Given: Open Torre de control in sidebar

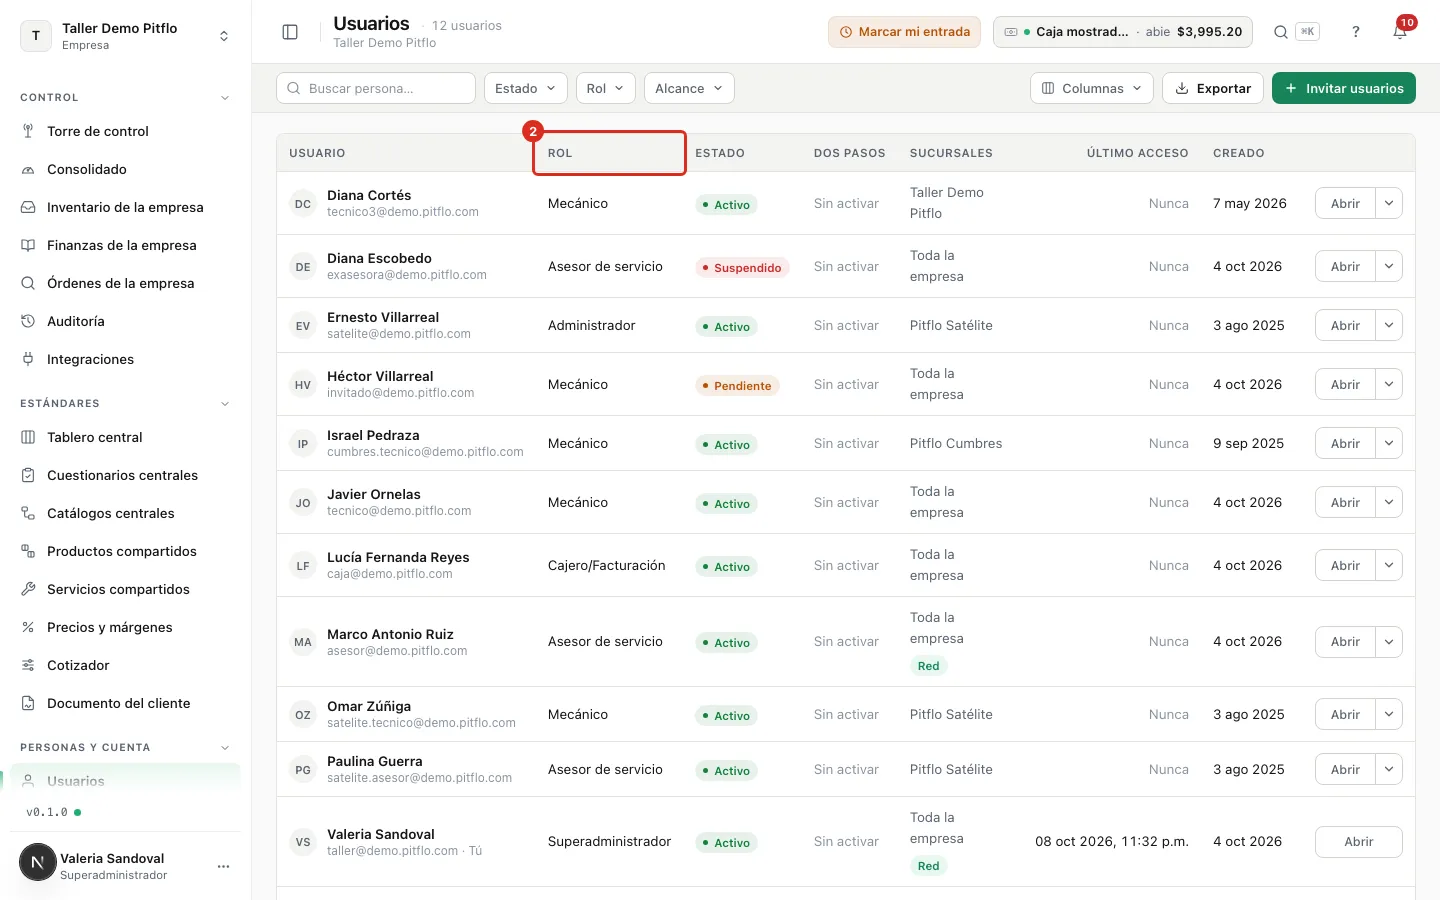Looking at the screenshot, I should [125, 131].
